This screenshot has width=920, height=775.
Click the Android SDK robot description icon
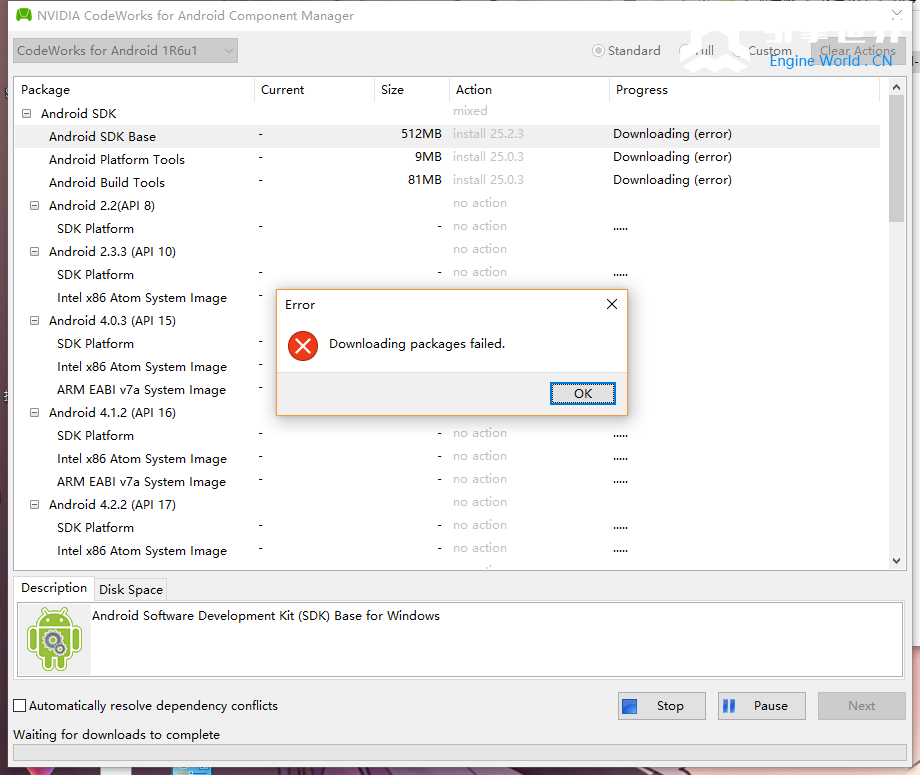coord(54,638)
